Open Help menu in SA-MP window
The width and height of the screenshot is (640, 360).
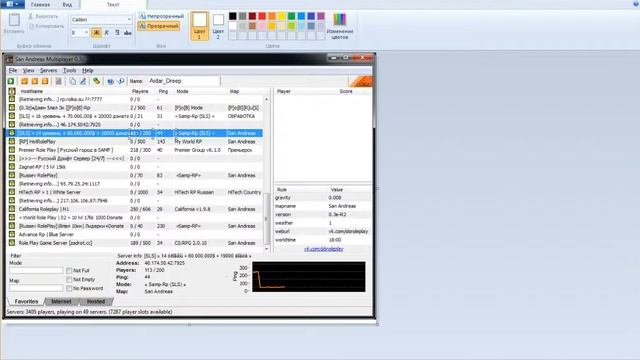pos(87,71)
